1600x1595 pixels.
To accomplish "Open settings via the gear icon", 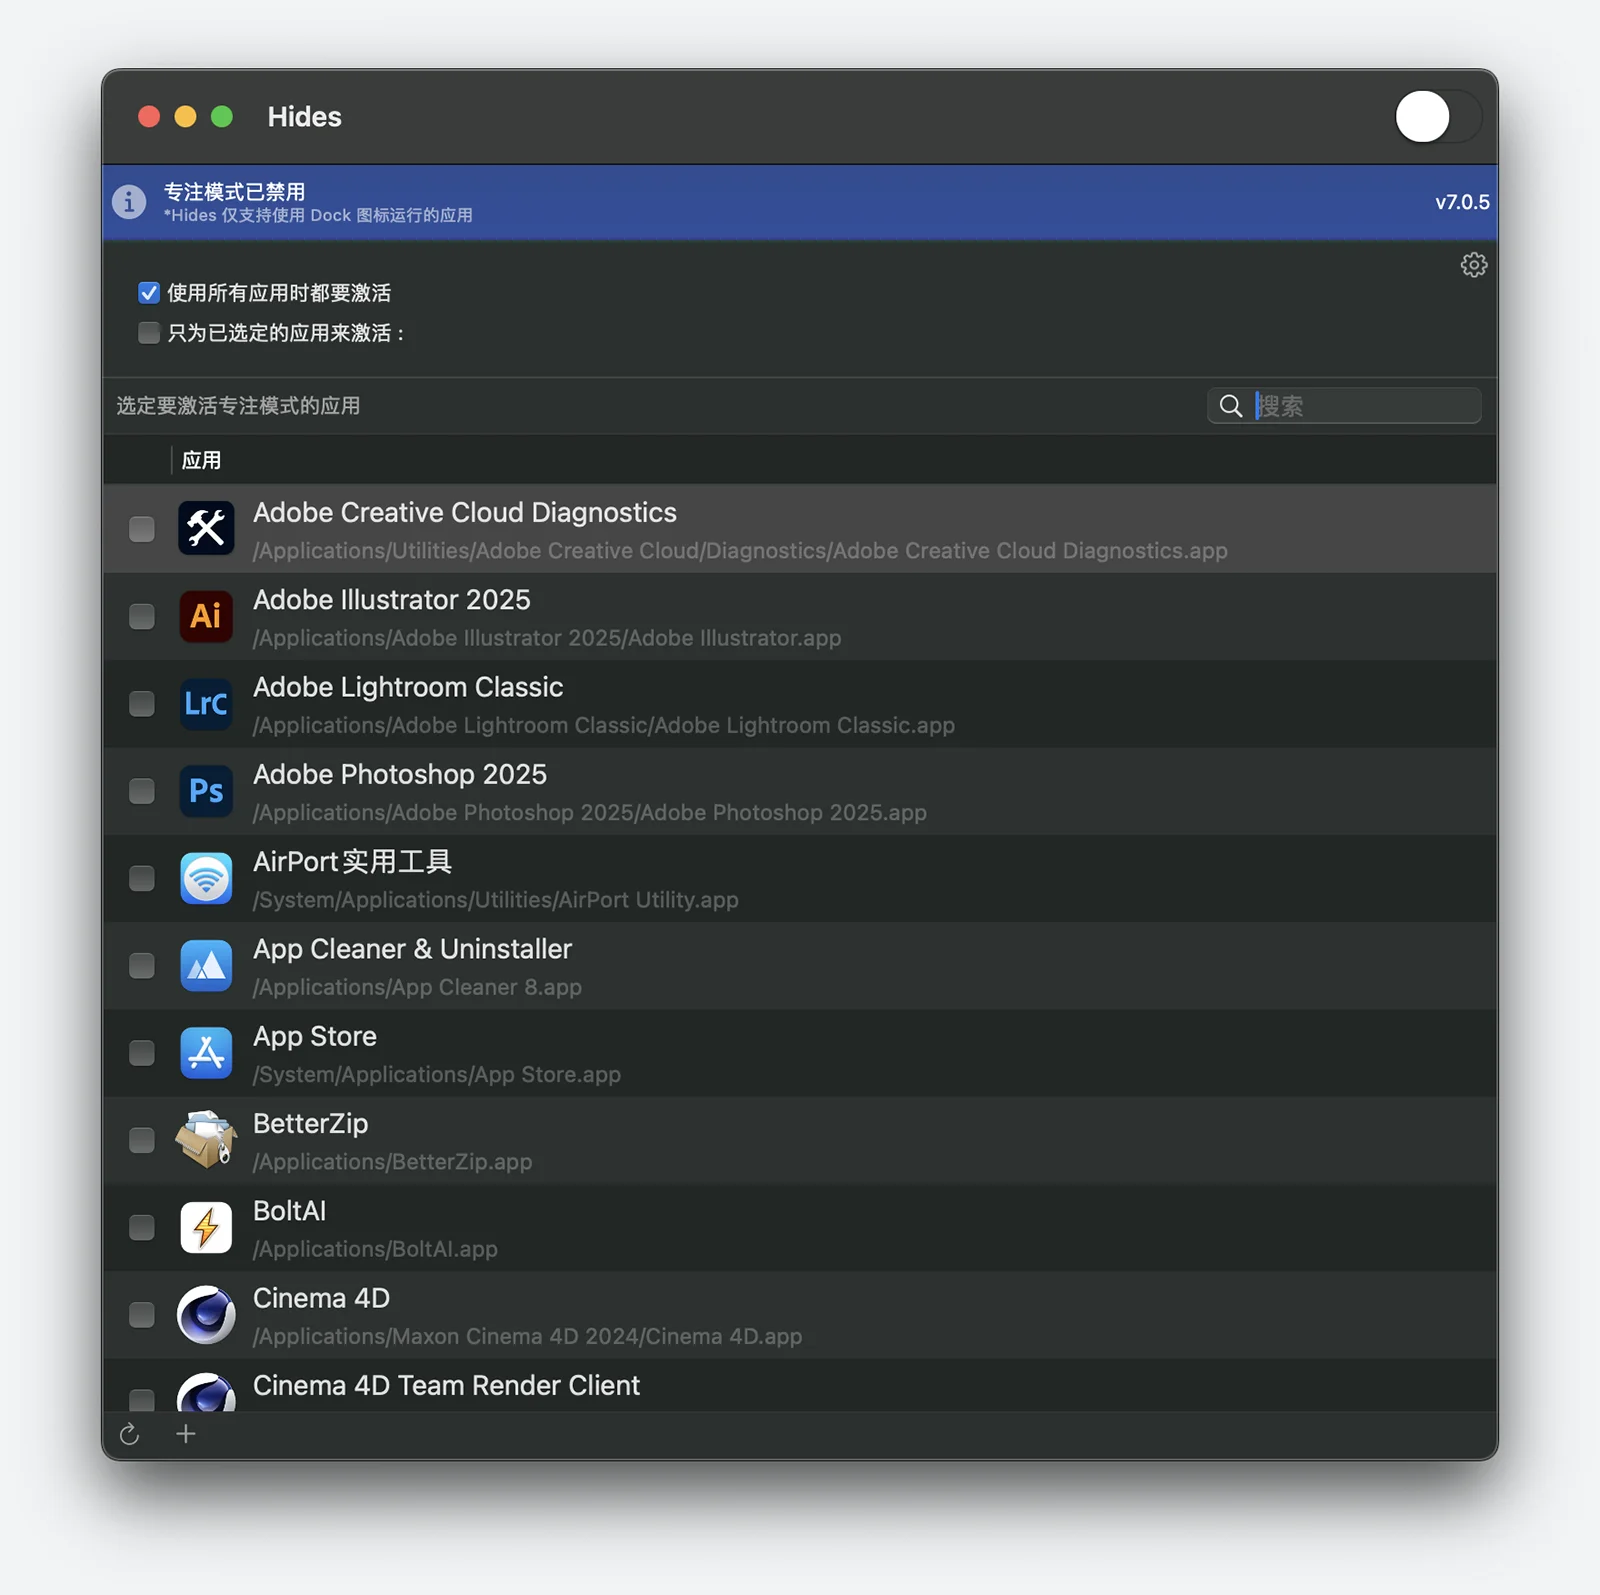I will pos(1473,265).
